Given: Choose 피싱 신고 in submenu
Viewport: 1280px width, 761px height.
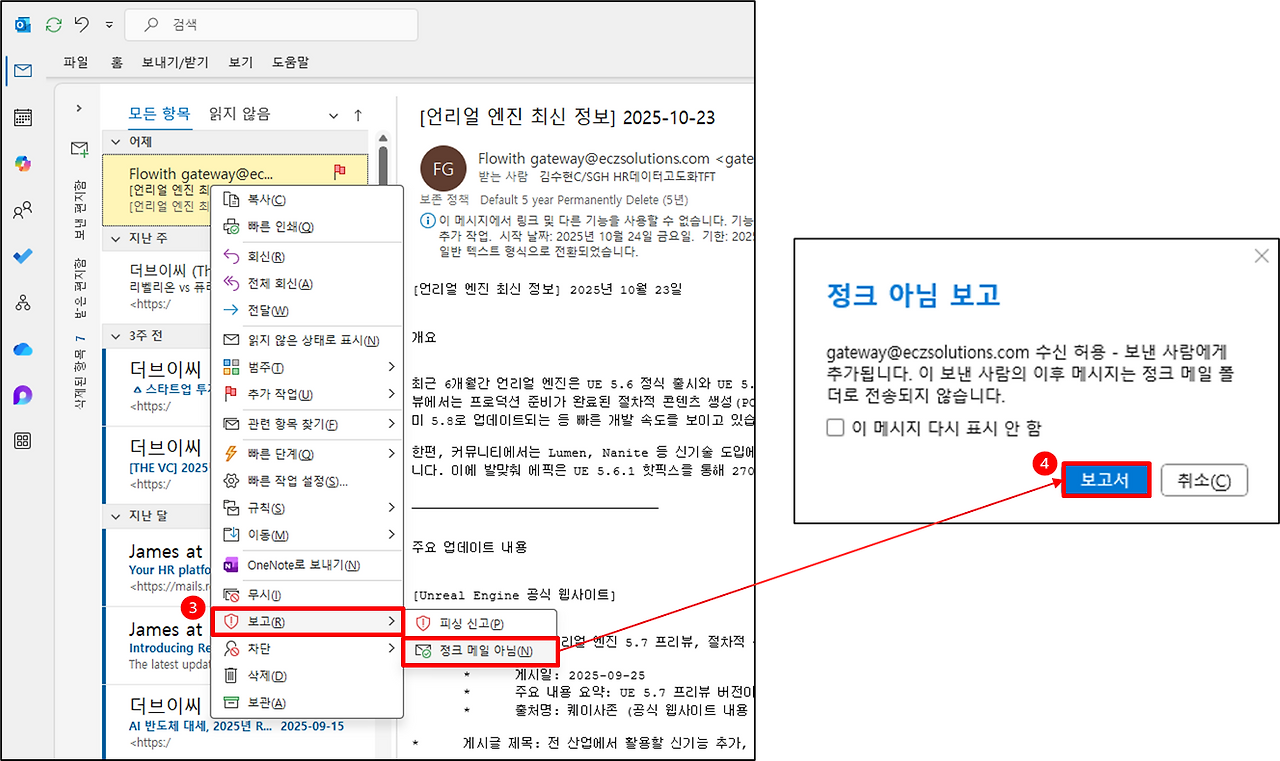Looking at the screenshot, I should (x=480, y=623).
